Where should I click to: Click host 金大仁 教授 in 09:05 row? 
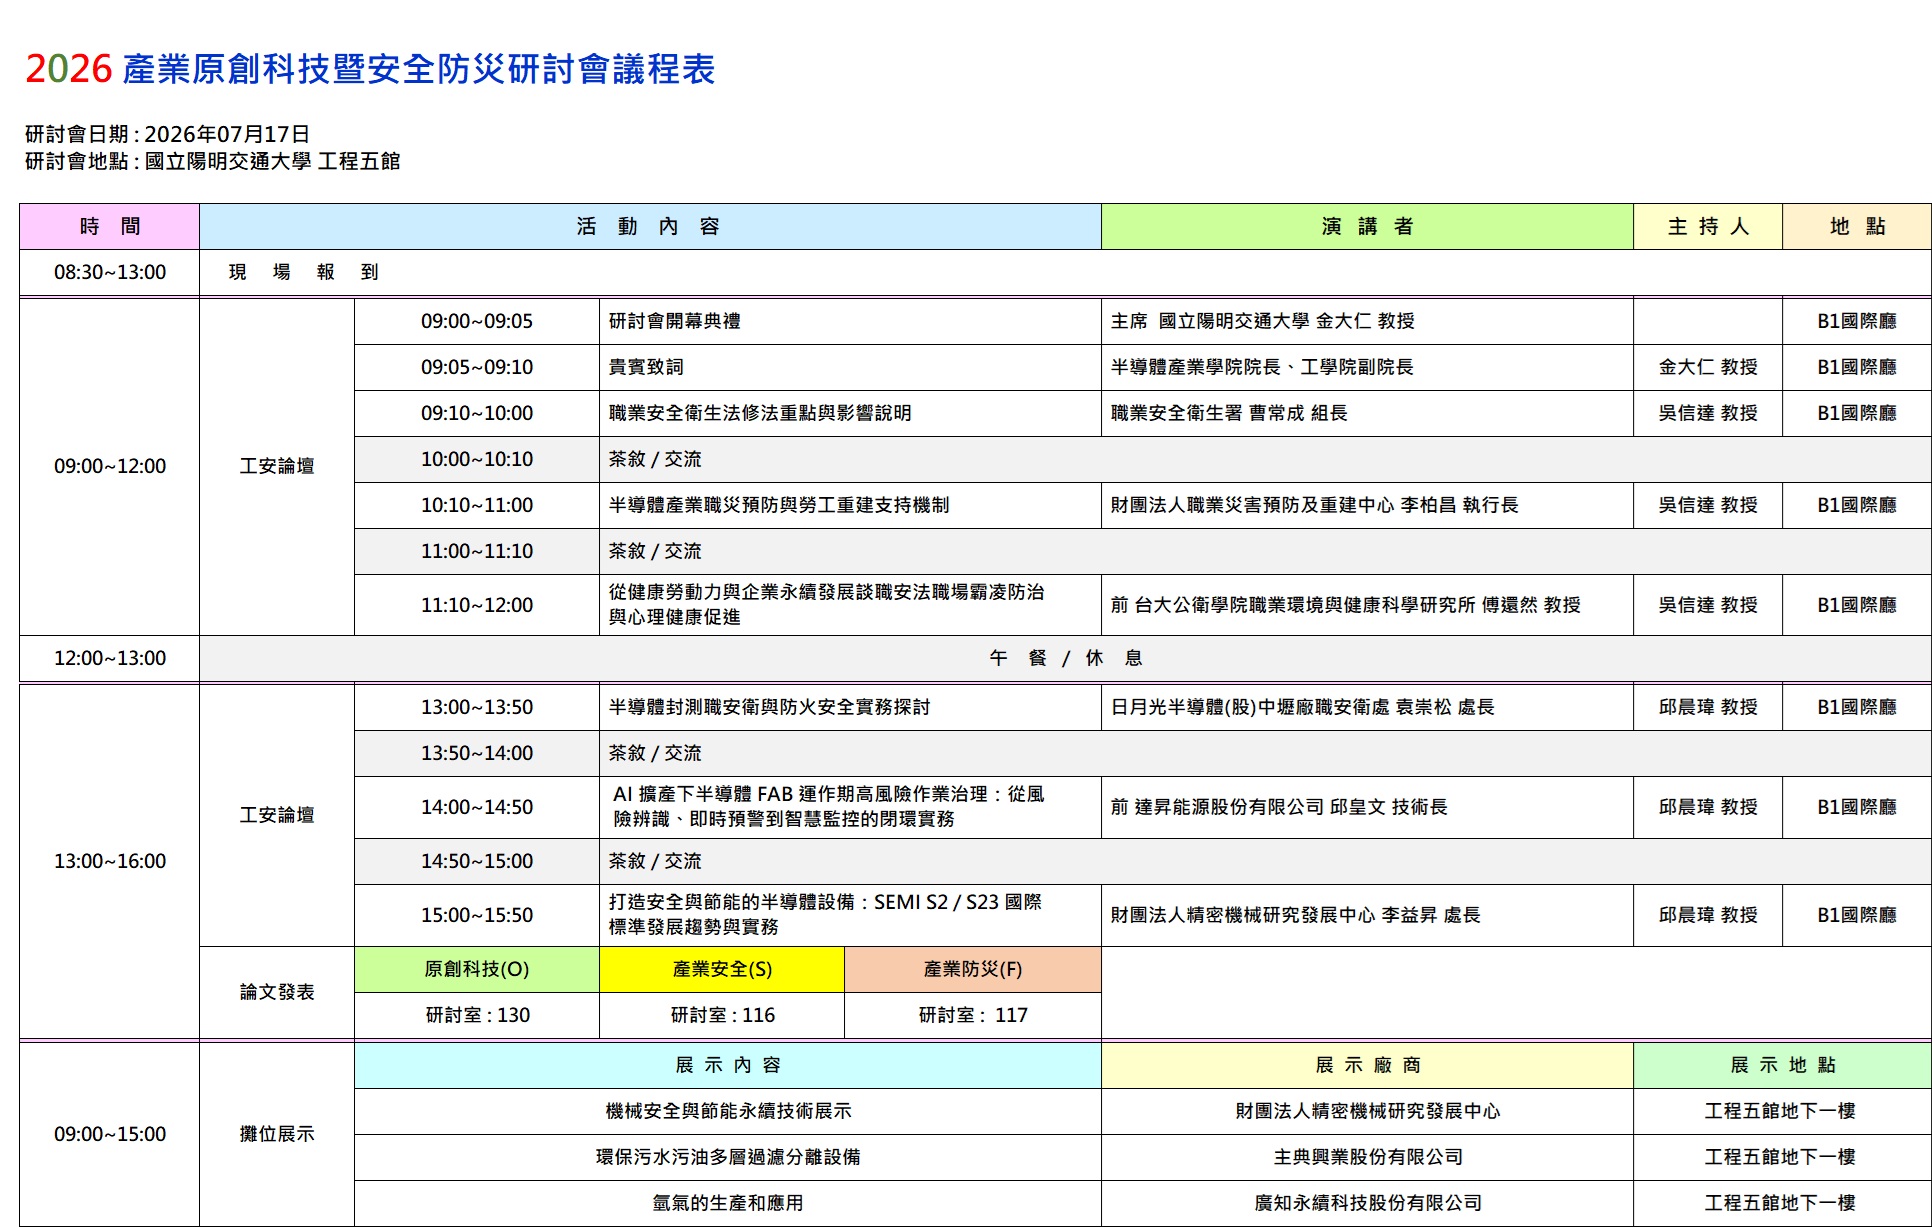(1708, 367)
